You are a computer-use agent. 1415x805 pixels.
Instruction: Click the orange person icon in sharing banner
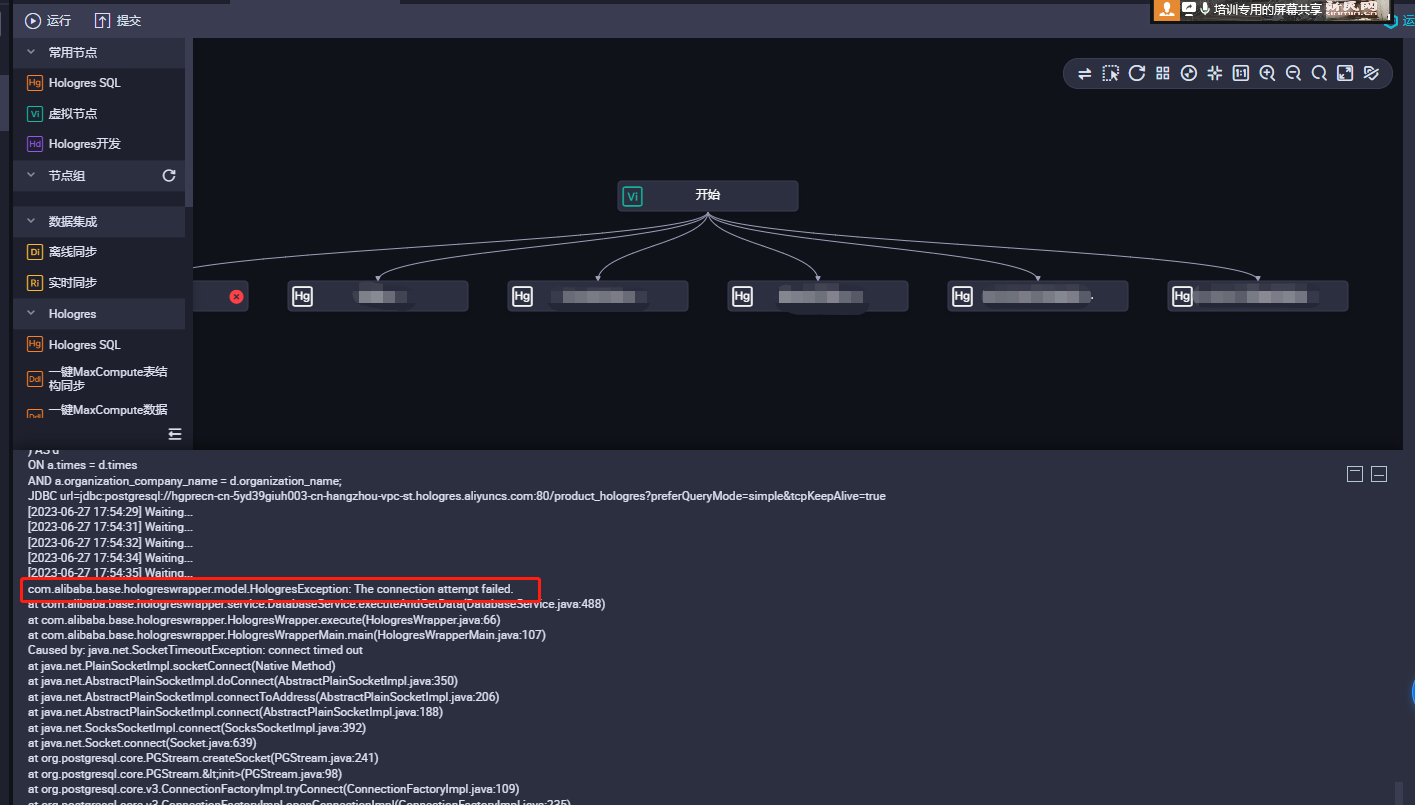(x=1166, y=9)
